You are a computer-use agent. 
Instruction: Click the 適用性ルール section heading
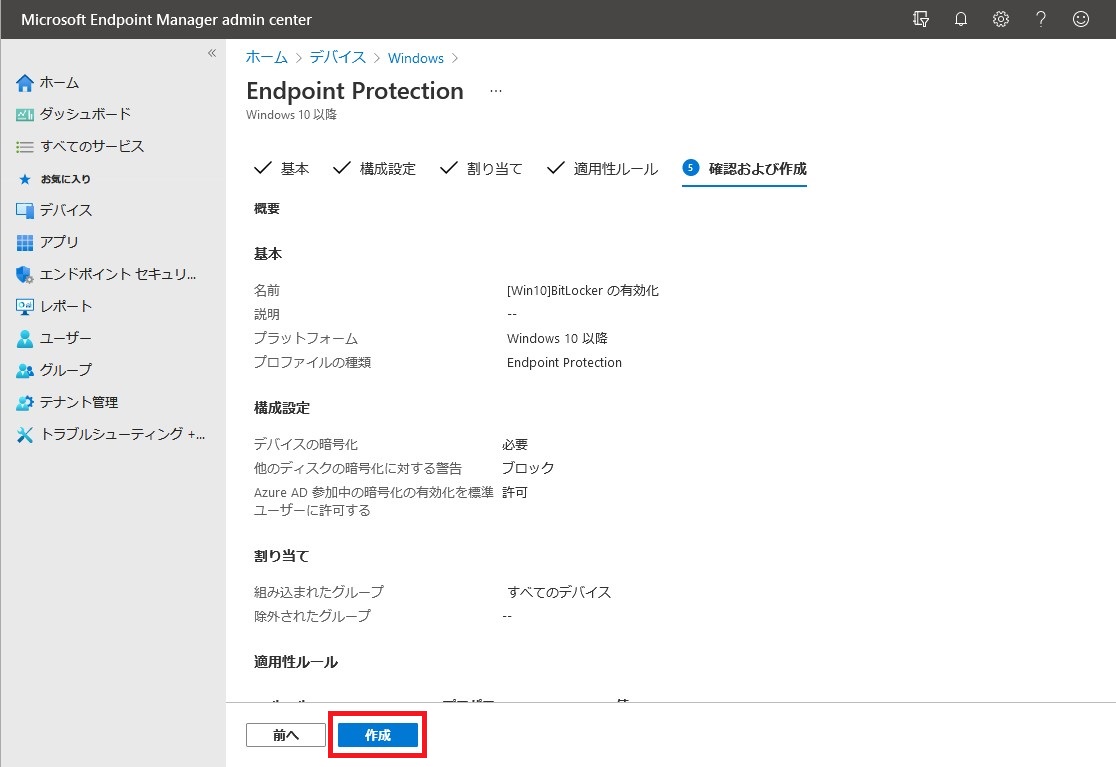point(296,662)
